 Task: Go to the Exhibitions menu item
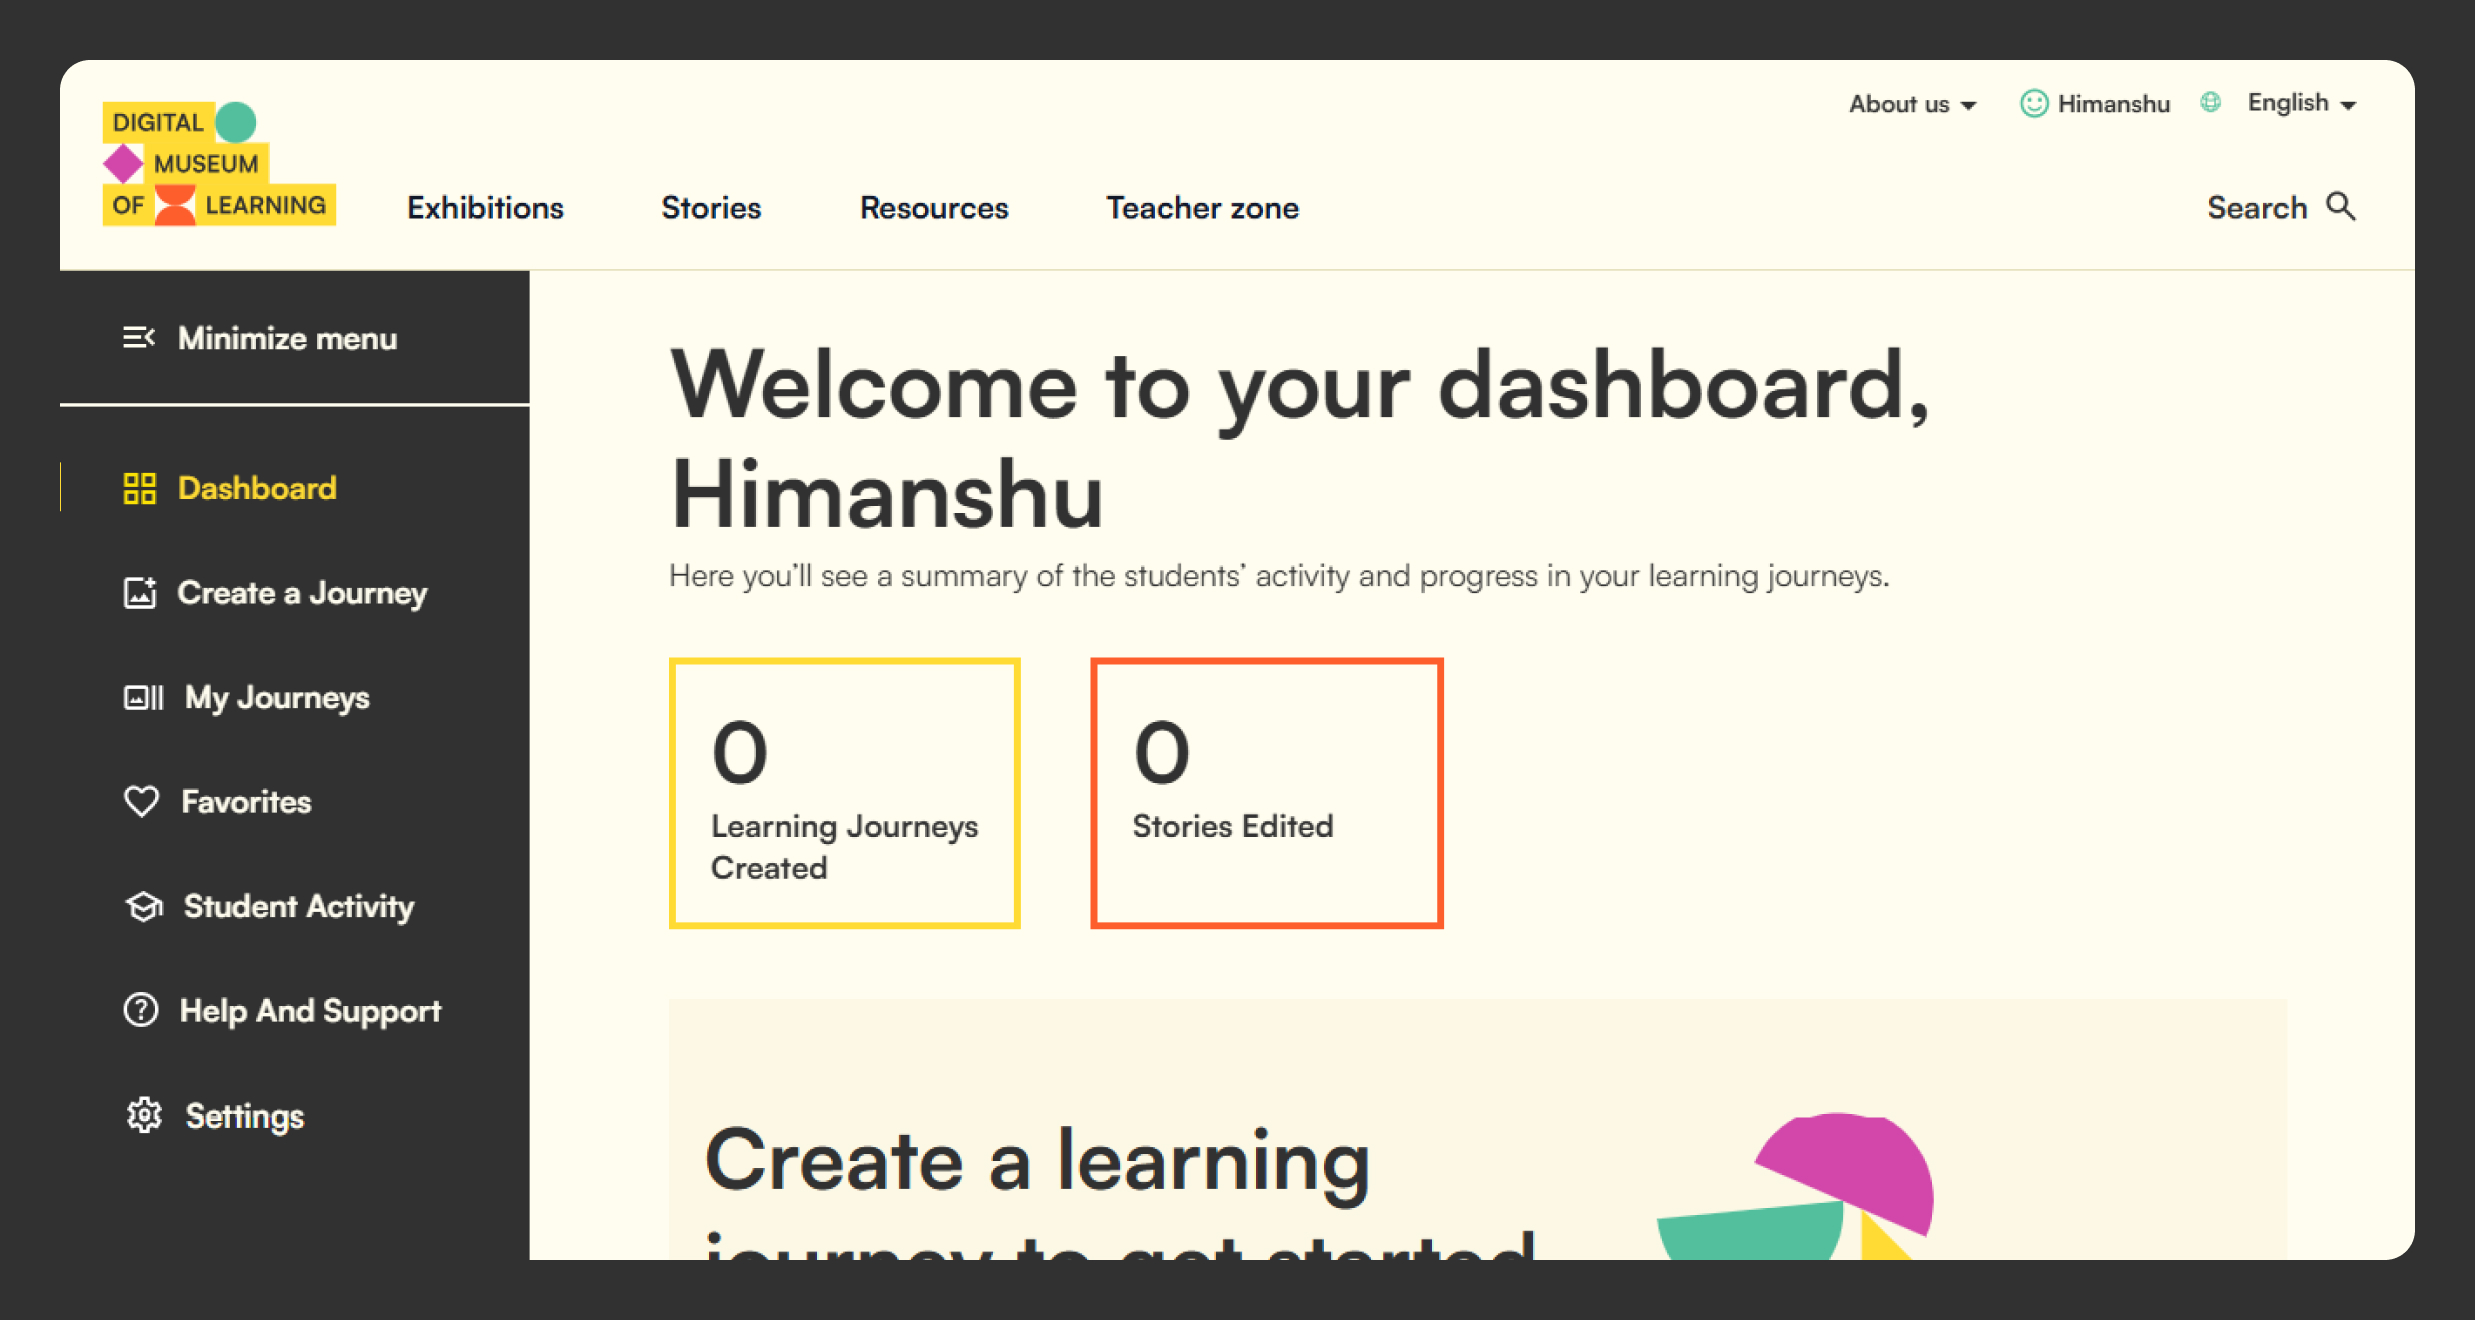coord(485,208)
